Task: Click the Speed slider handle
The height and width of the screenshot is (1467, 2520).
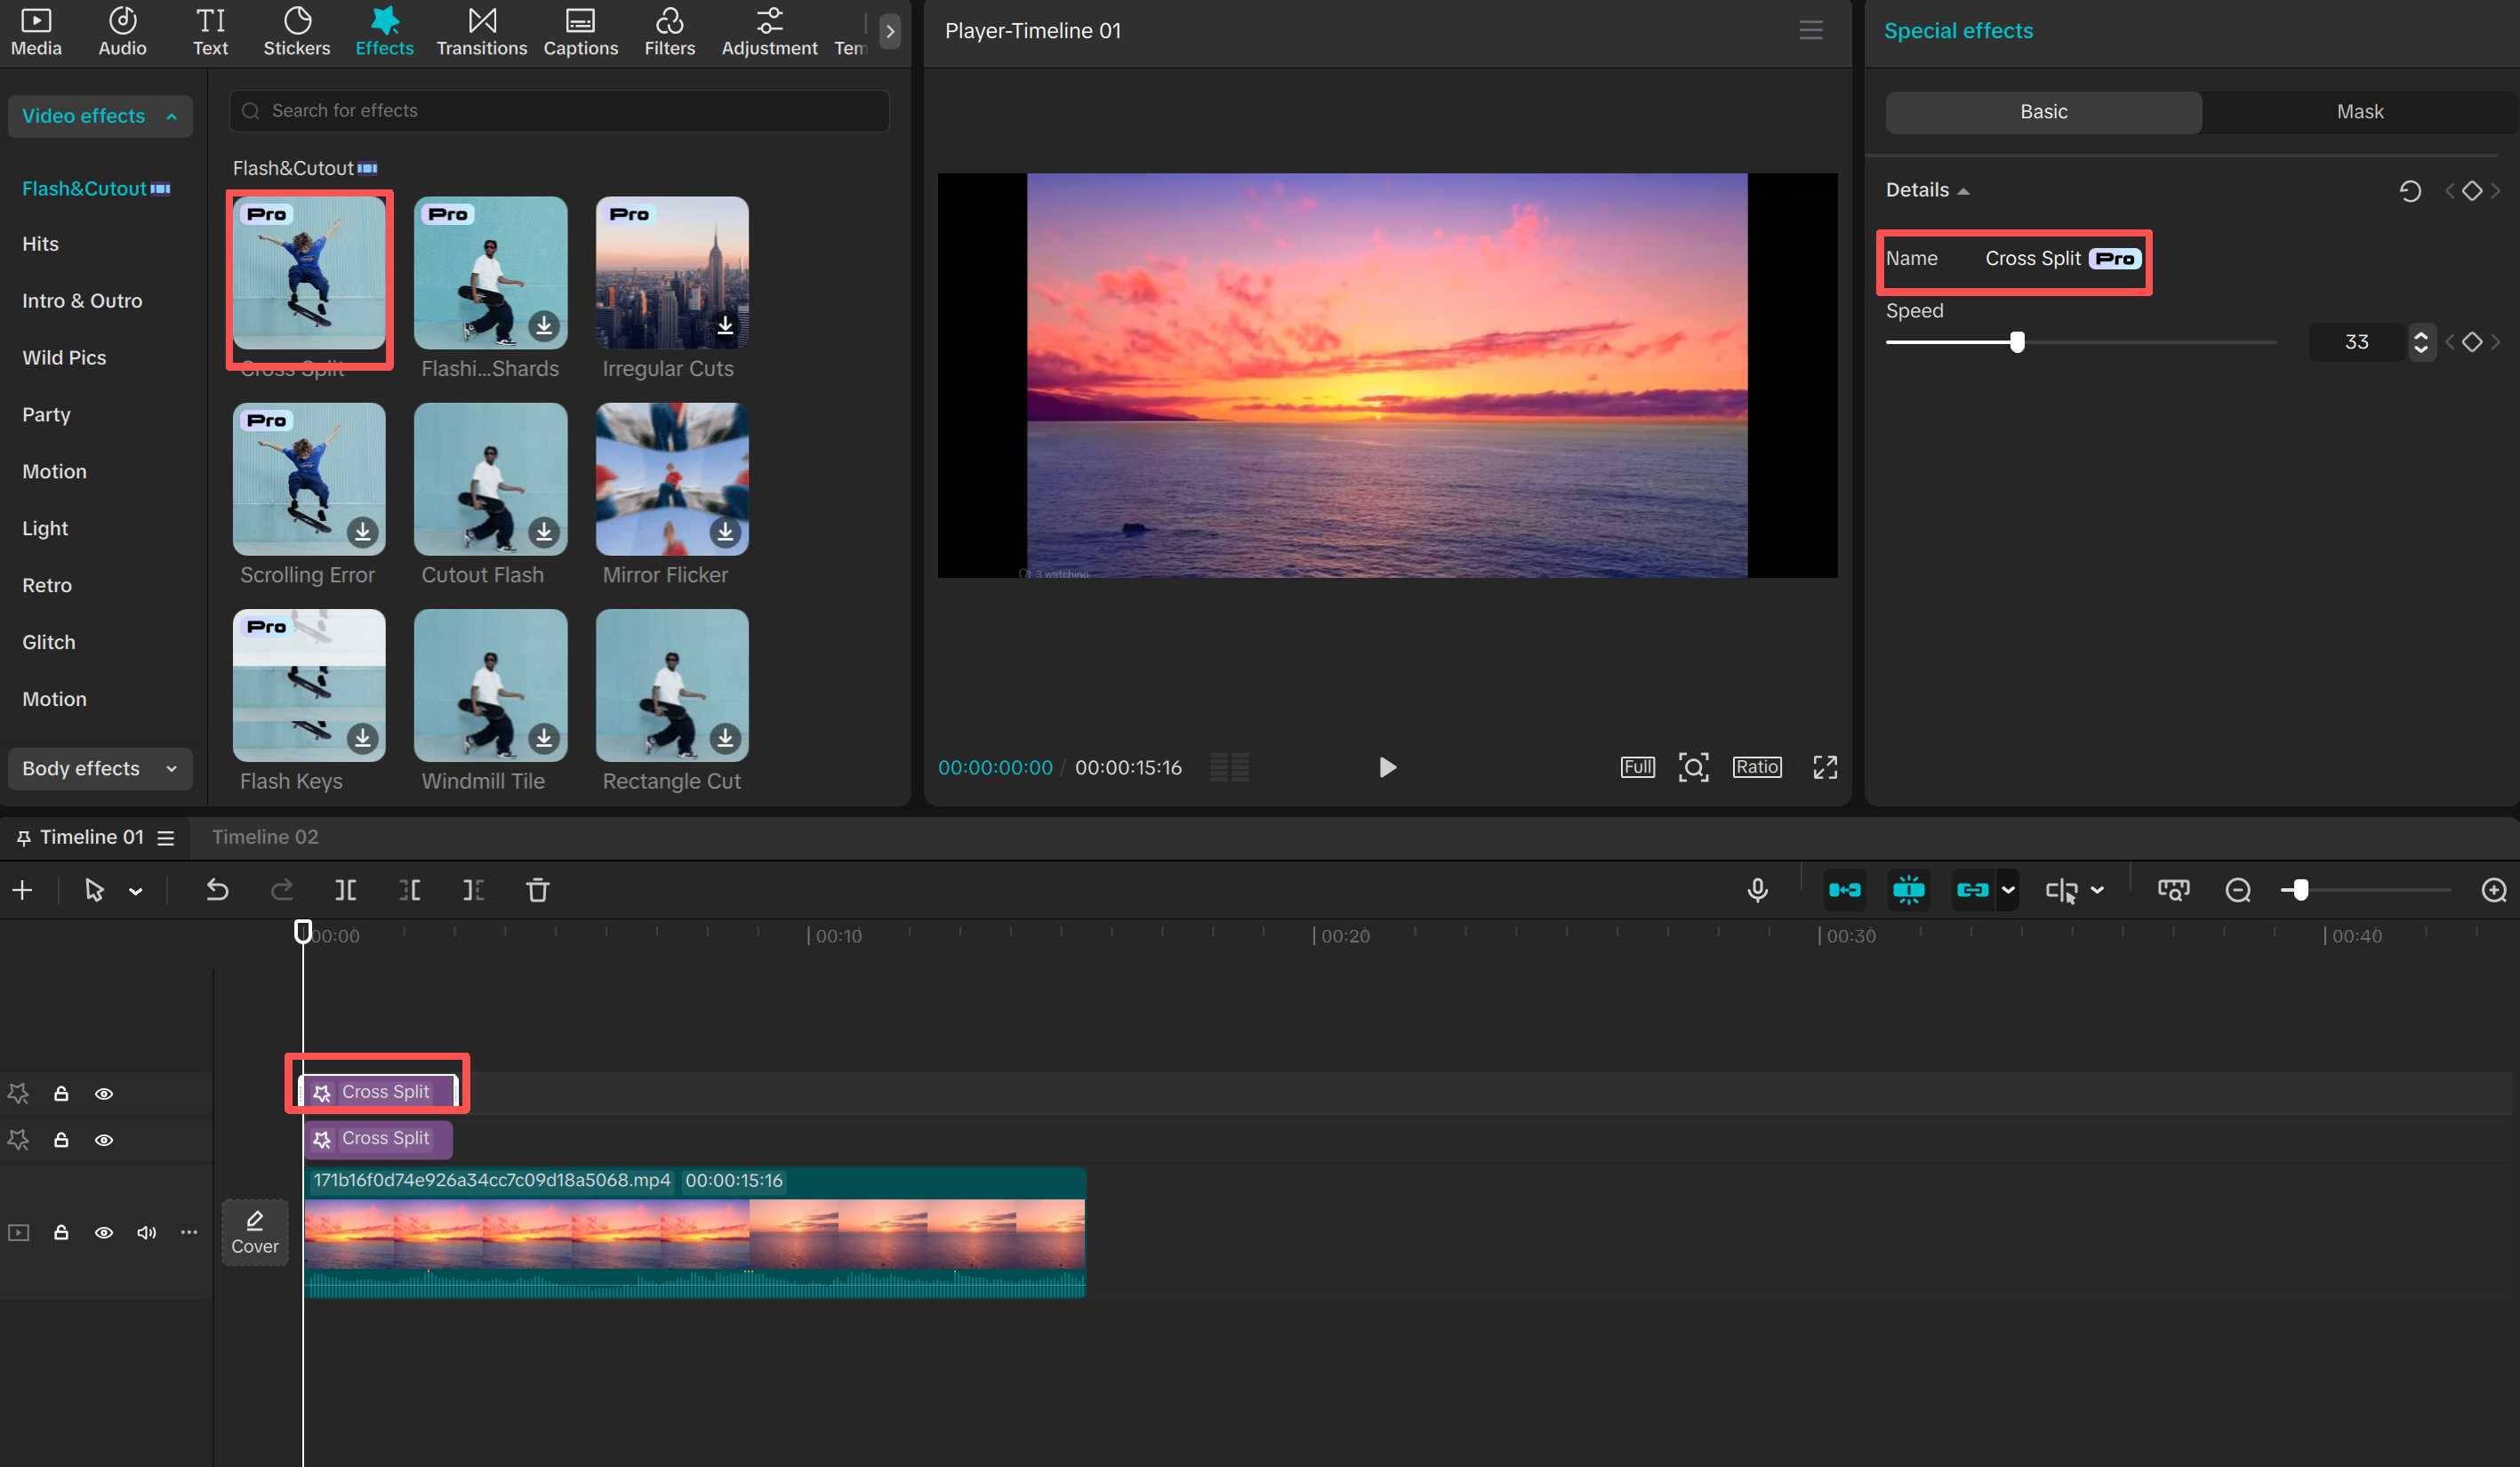Action: coord(2017,342)
